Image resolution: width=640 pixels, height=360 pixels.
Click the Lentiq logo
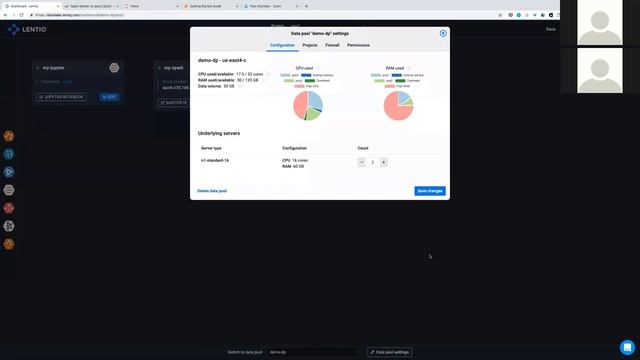click(x=27, y=29)
